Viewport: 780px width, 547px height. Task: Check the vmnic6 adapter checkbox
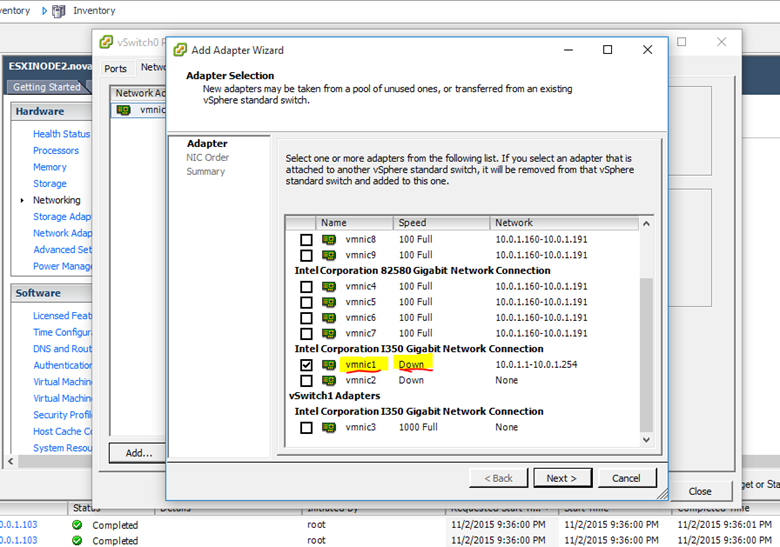[x=306, y=318]
